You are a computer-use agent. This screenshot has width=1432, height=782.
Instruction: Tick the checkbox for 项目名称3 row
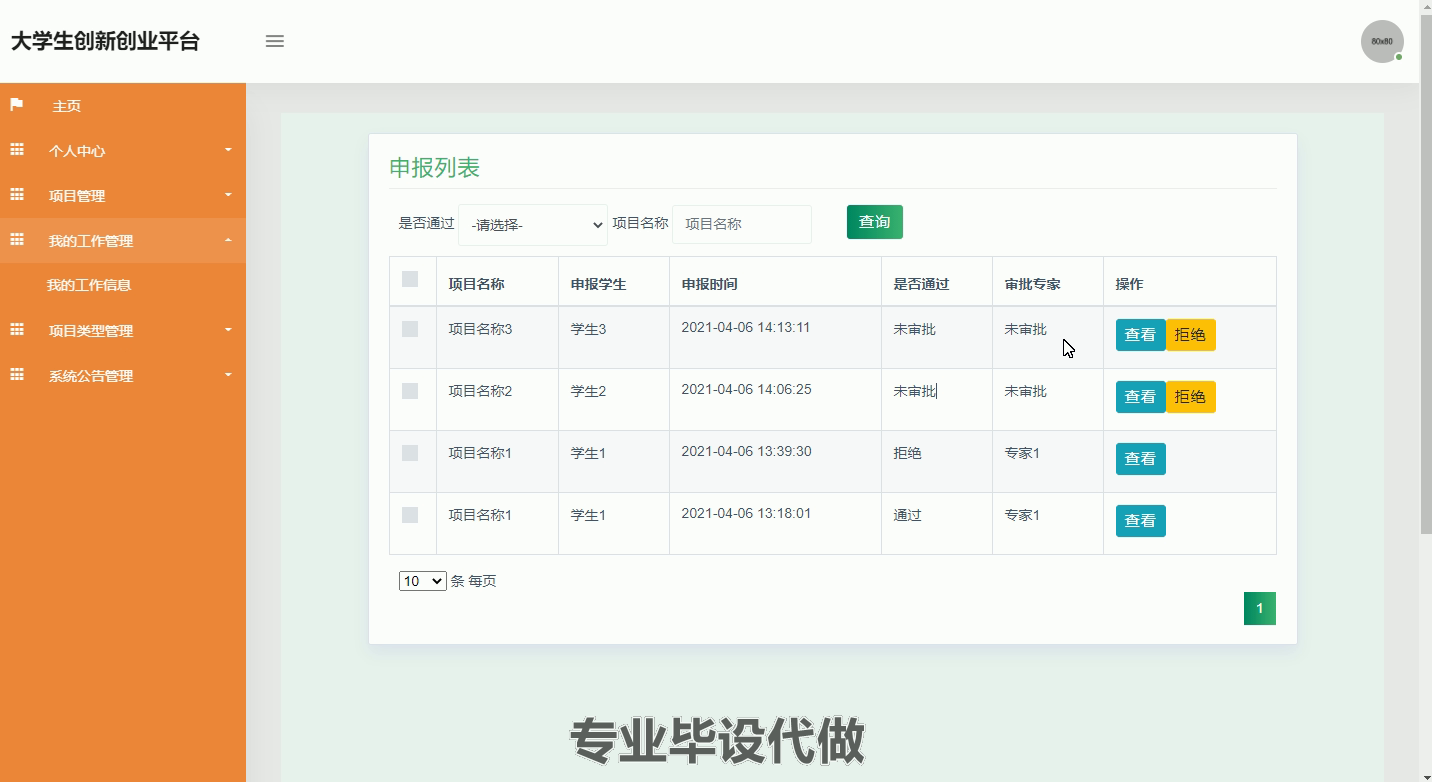tap(410, 329)
